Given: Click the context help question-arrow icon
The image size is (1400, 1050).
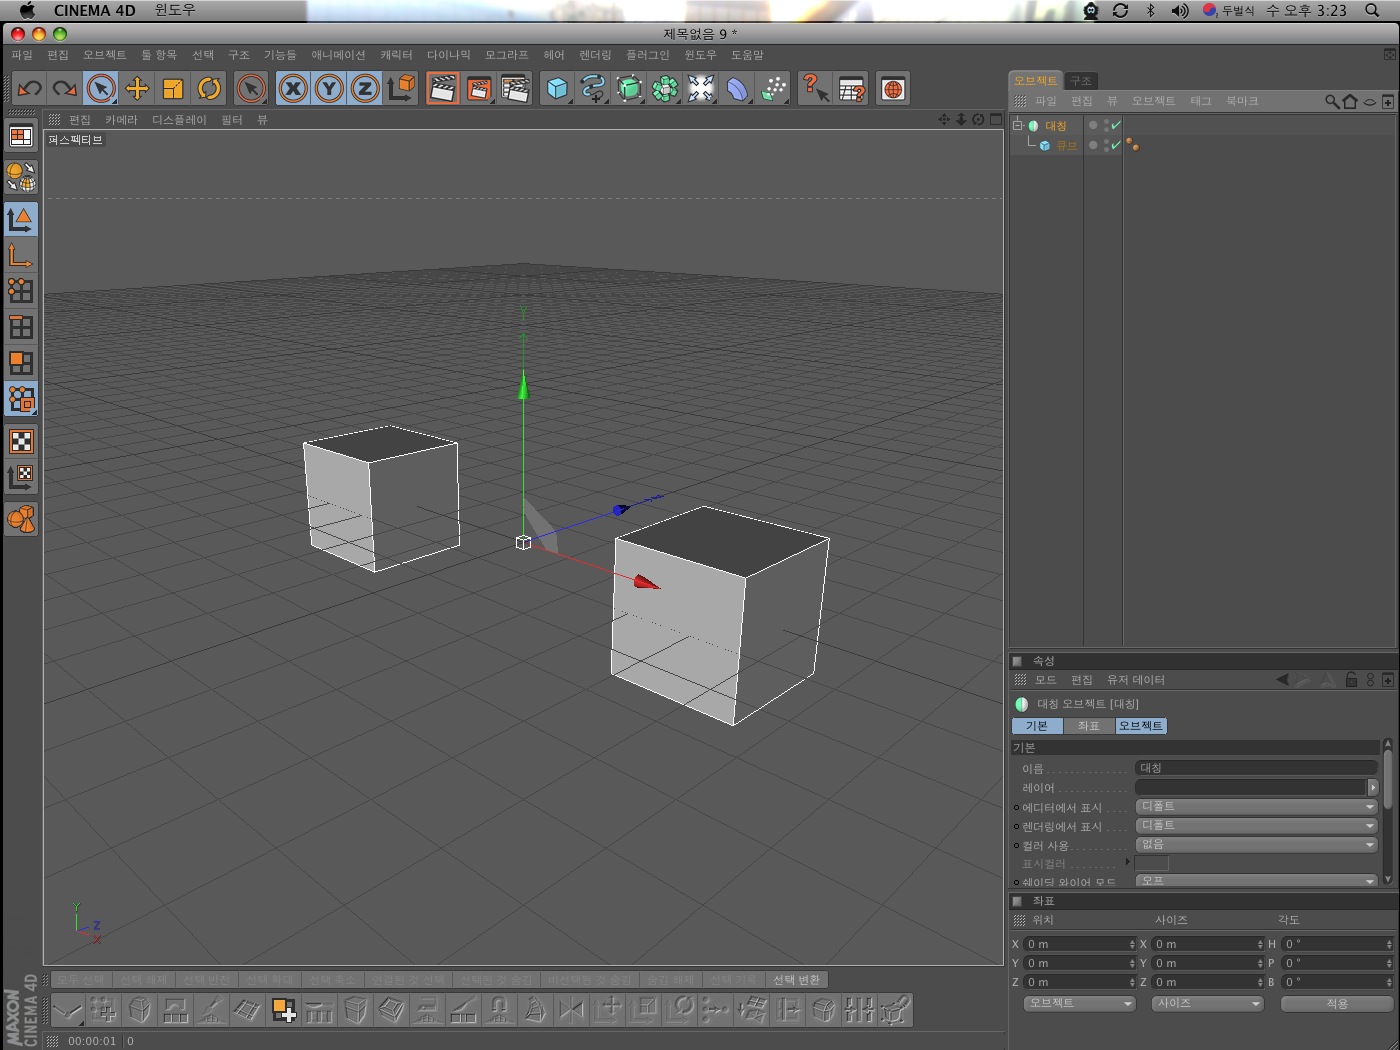Looking at the screenshot, I should pos(815,89).
